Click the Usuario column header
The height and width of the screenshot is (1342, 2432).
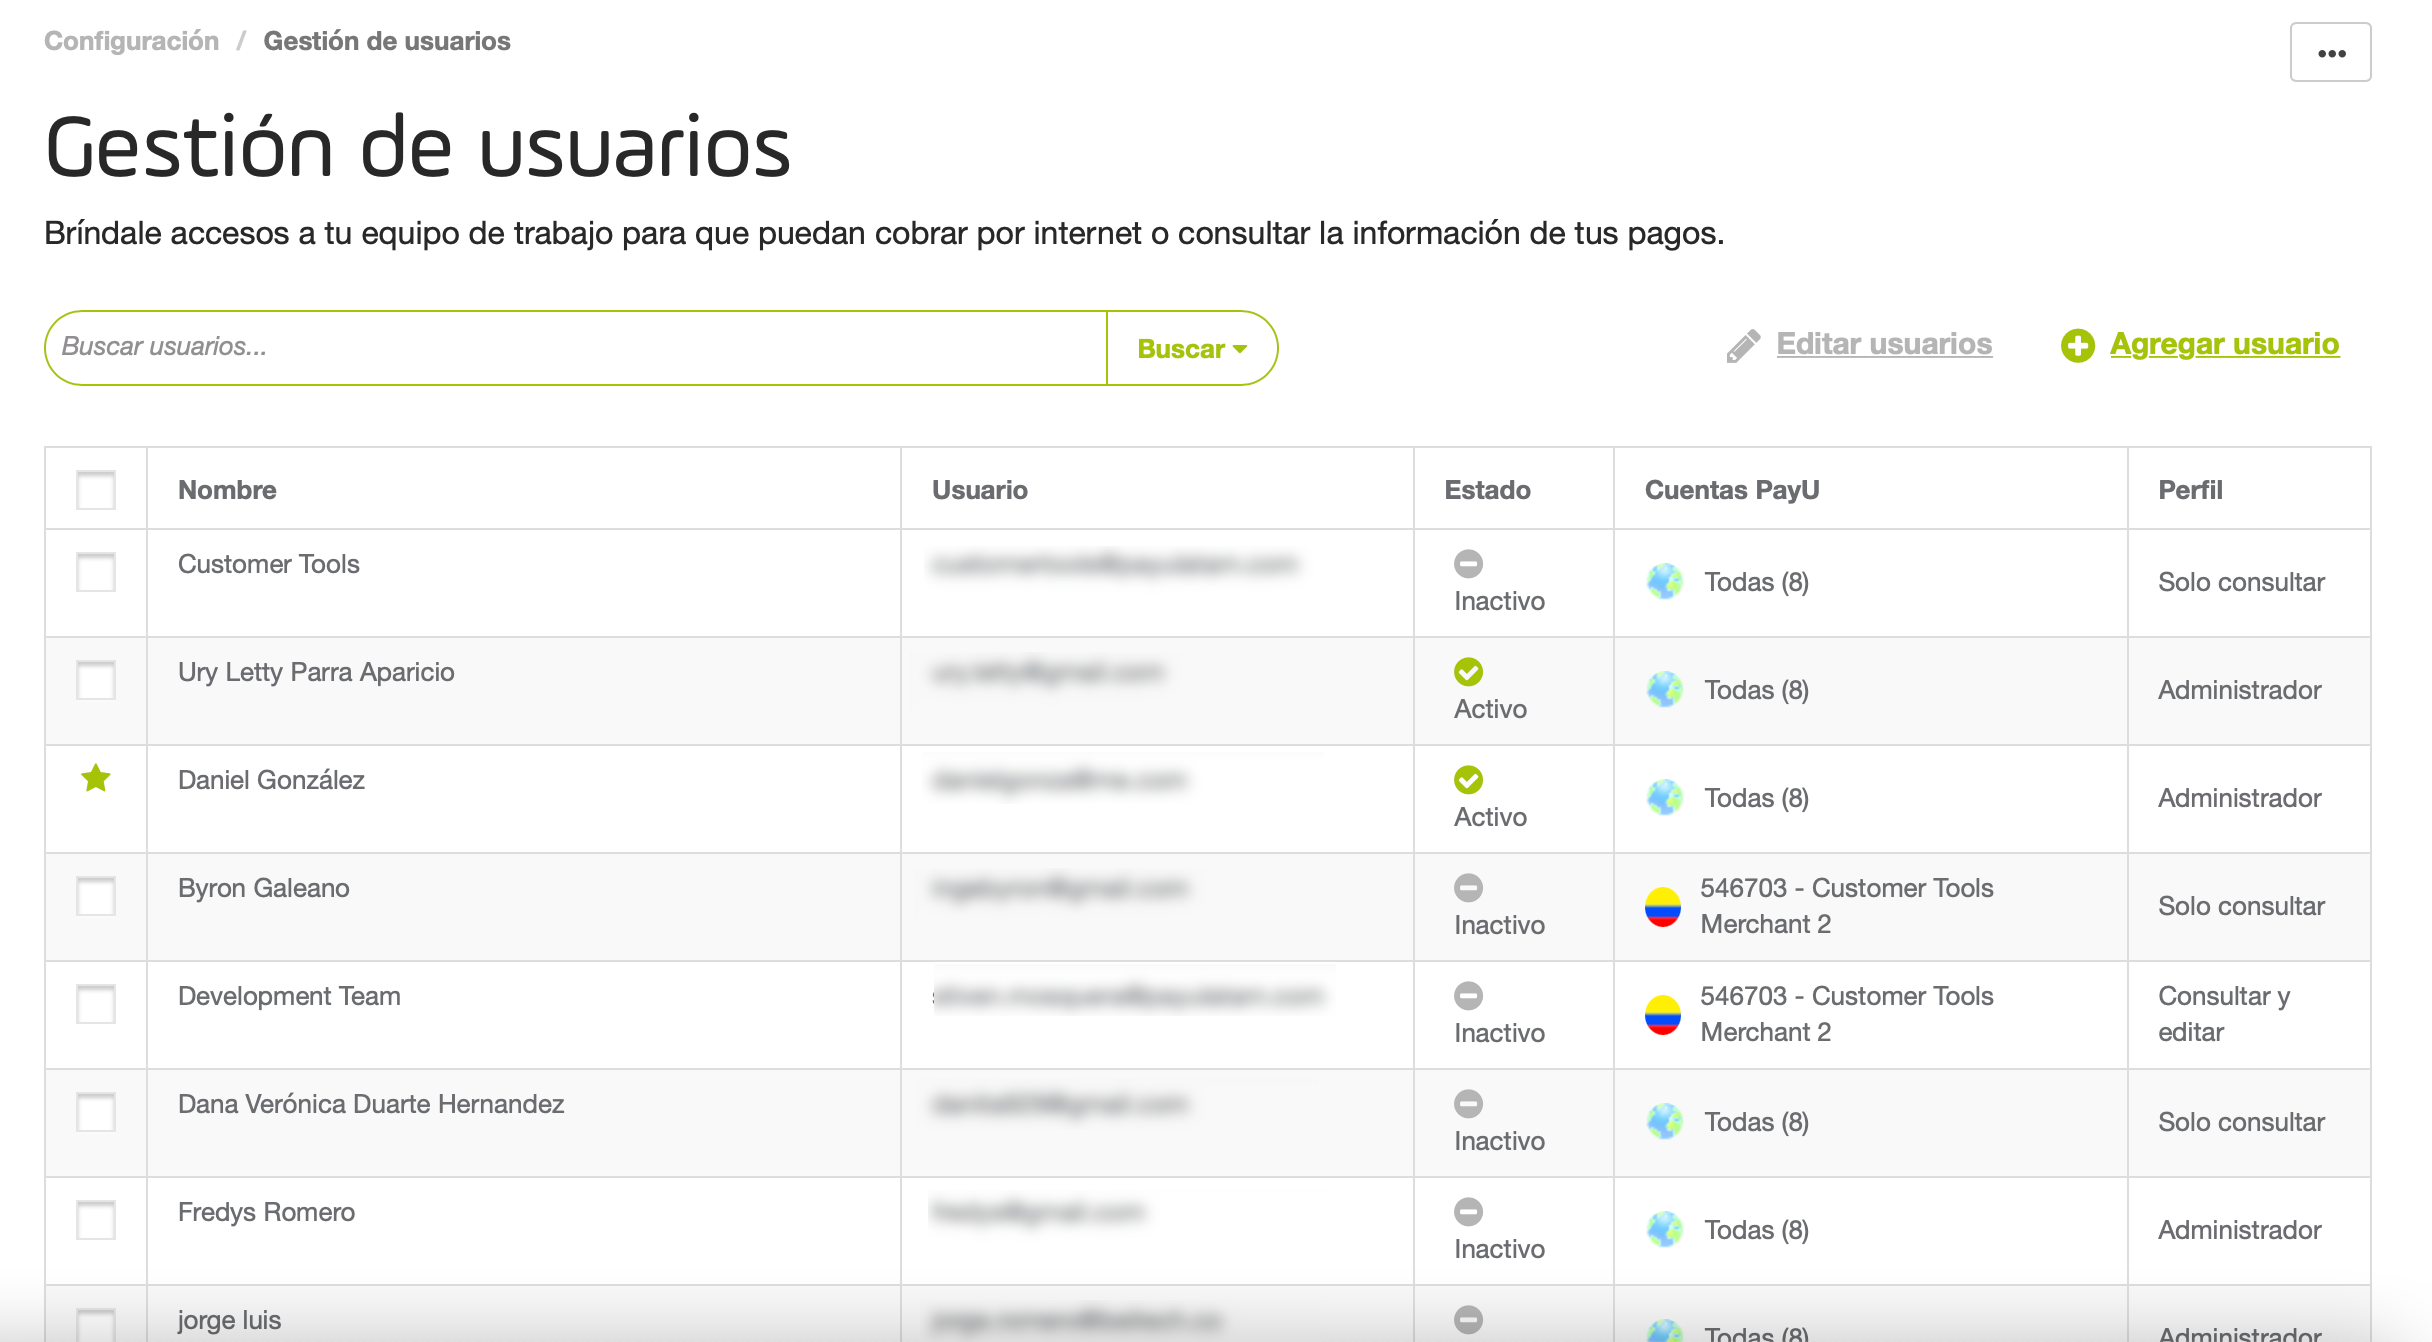click(x=979, y=490)
